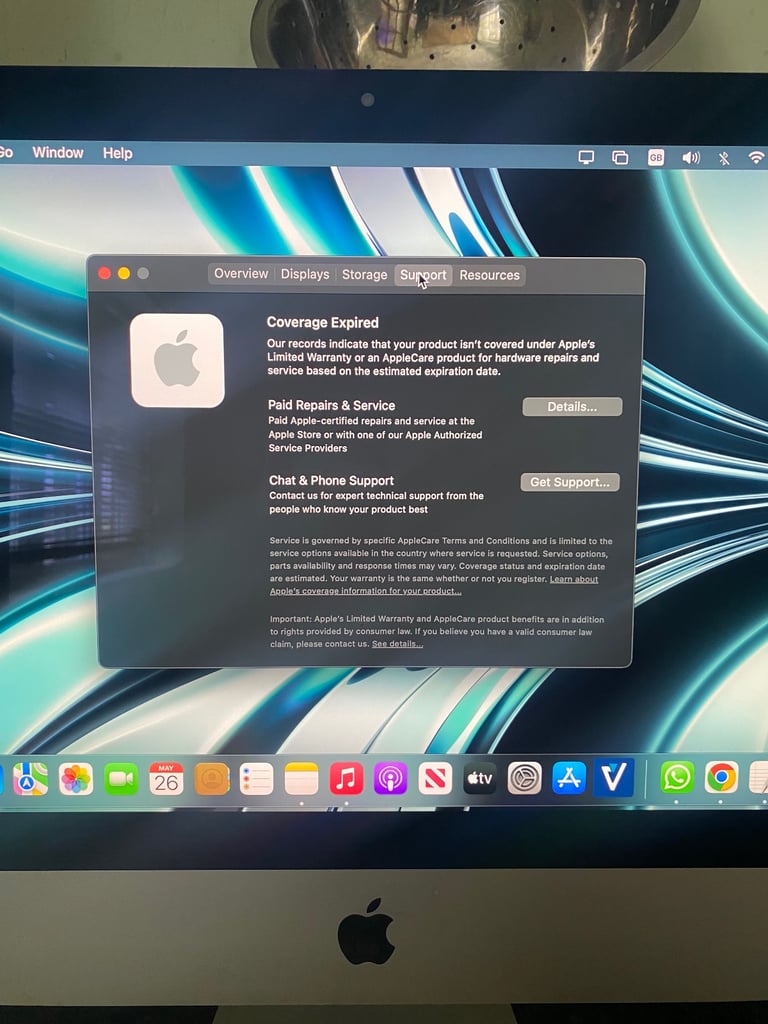Launch Music from the dock
The height and width of the screenshot is (1024, 768).
pyautogui.click(x=346, y=778)
